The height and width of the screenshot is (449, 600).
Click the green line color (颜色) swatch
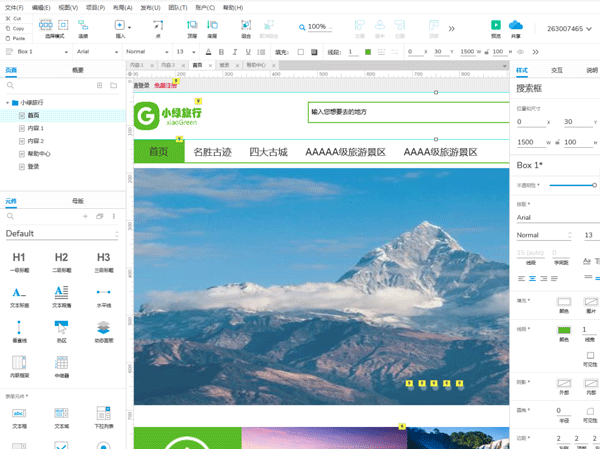tap(563, 329)
